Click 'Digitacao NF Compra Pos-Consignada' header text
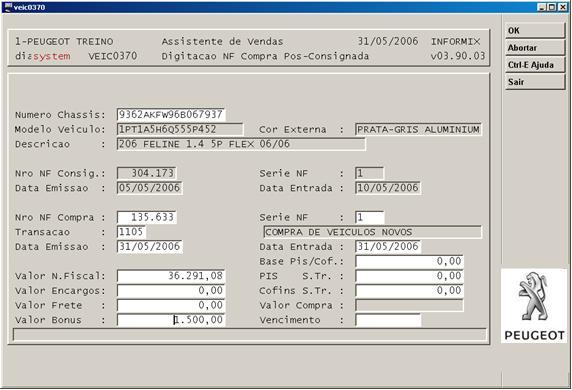572x390 pixels. (x=265, y=56)
